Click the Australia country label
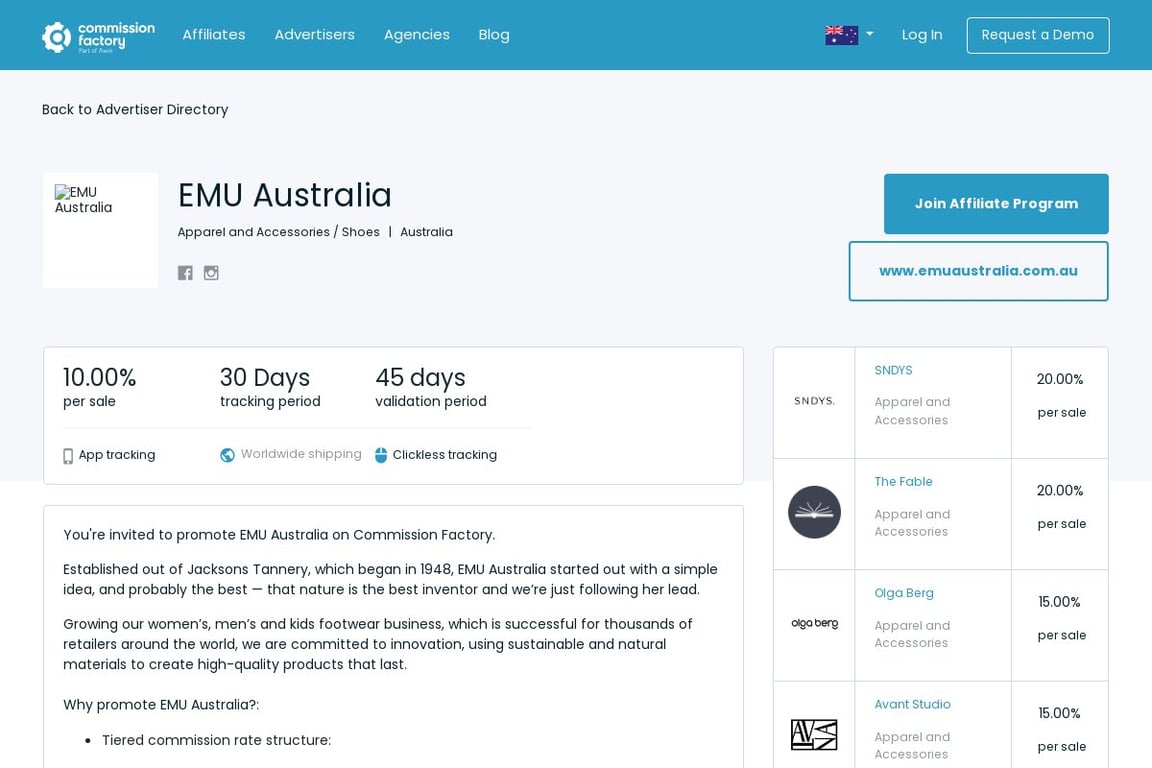Image resolution: width=1152 pixels, height=768 pixels. point(426,232)
